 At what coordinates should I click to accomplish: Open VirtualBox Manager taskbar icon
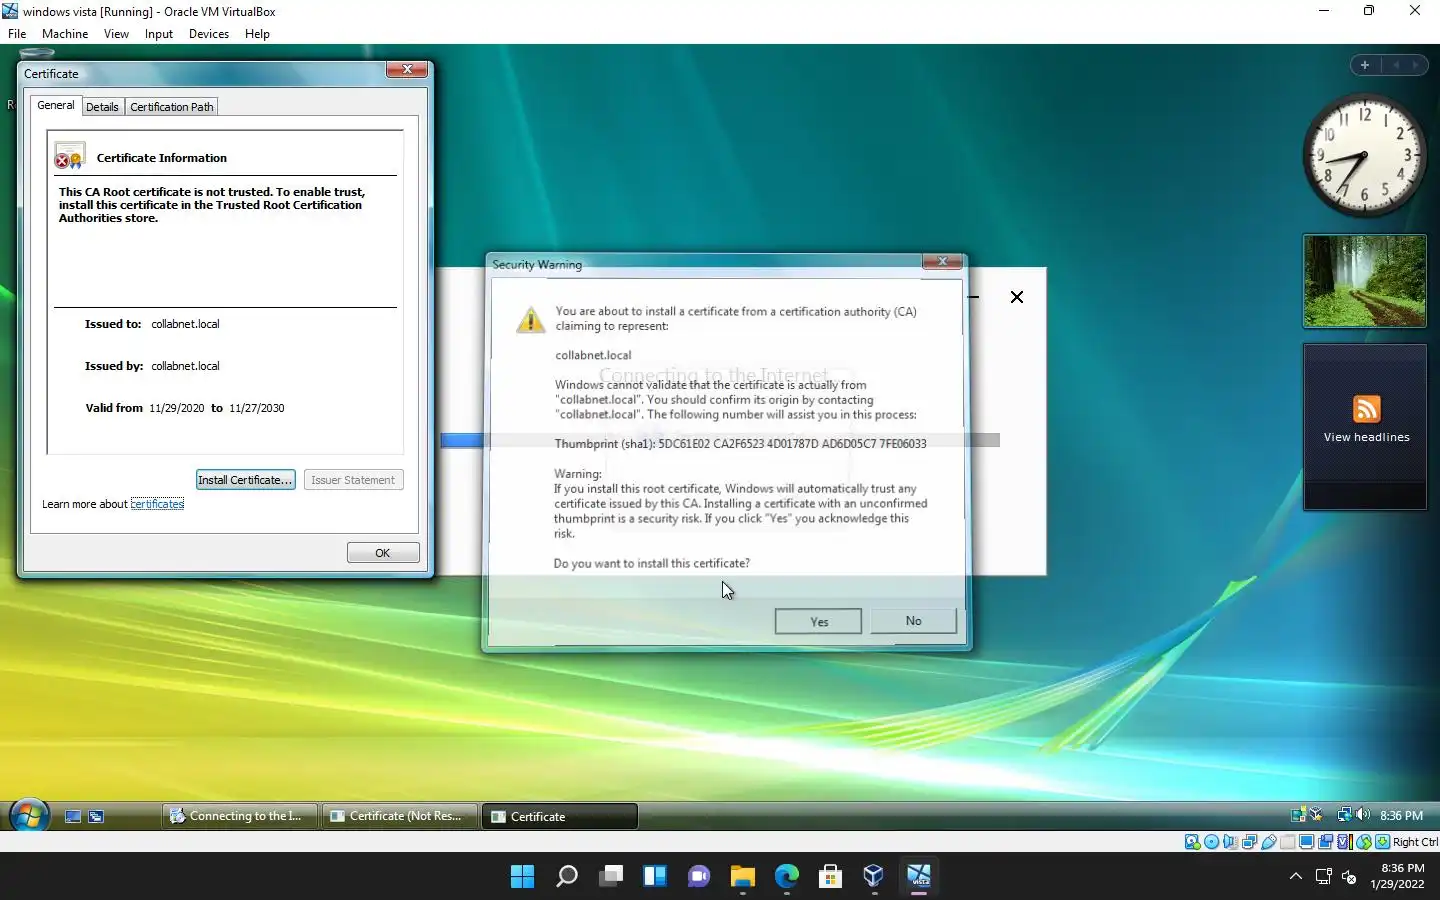click(x=874, y=877)
